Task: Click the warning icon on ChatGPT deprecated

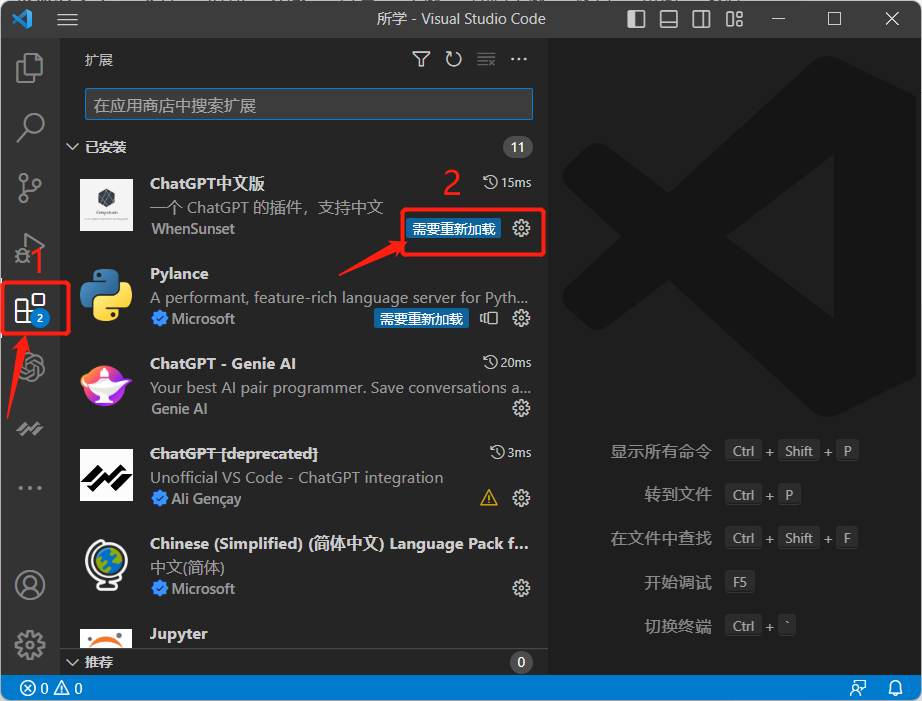Action: click(x=489, y=498)
